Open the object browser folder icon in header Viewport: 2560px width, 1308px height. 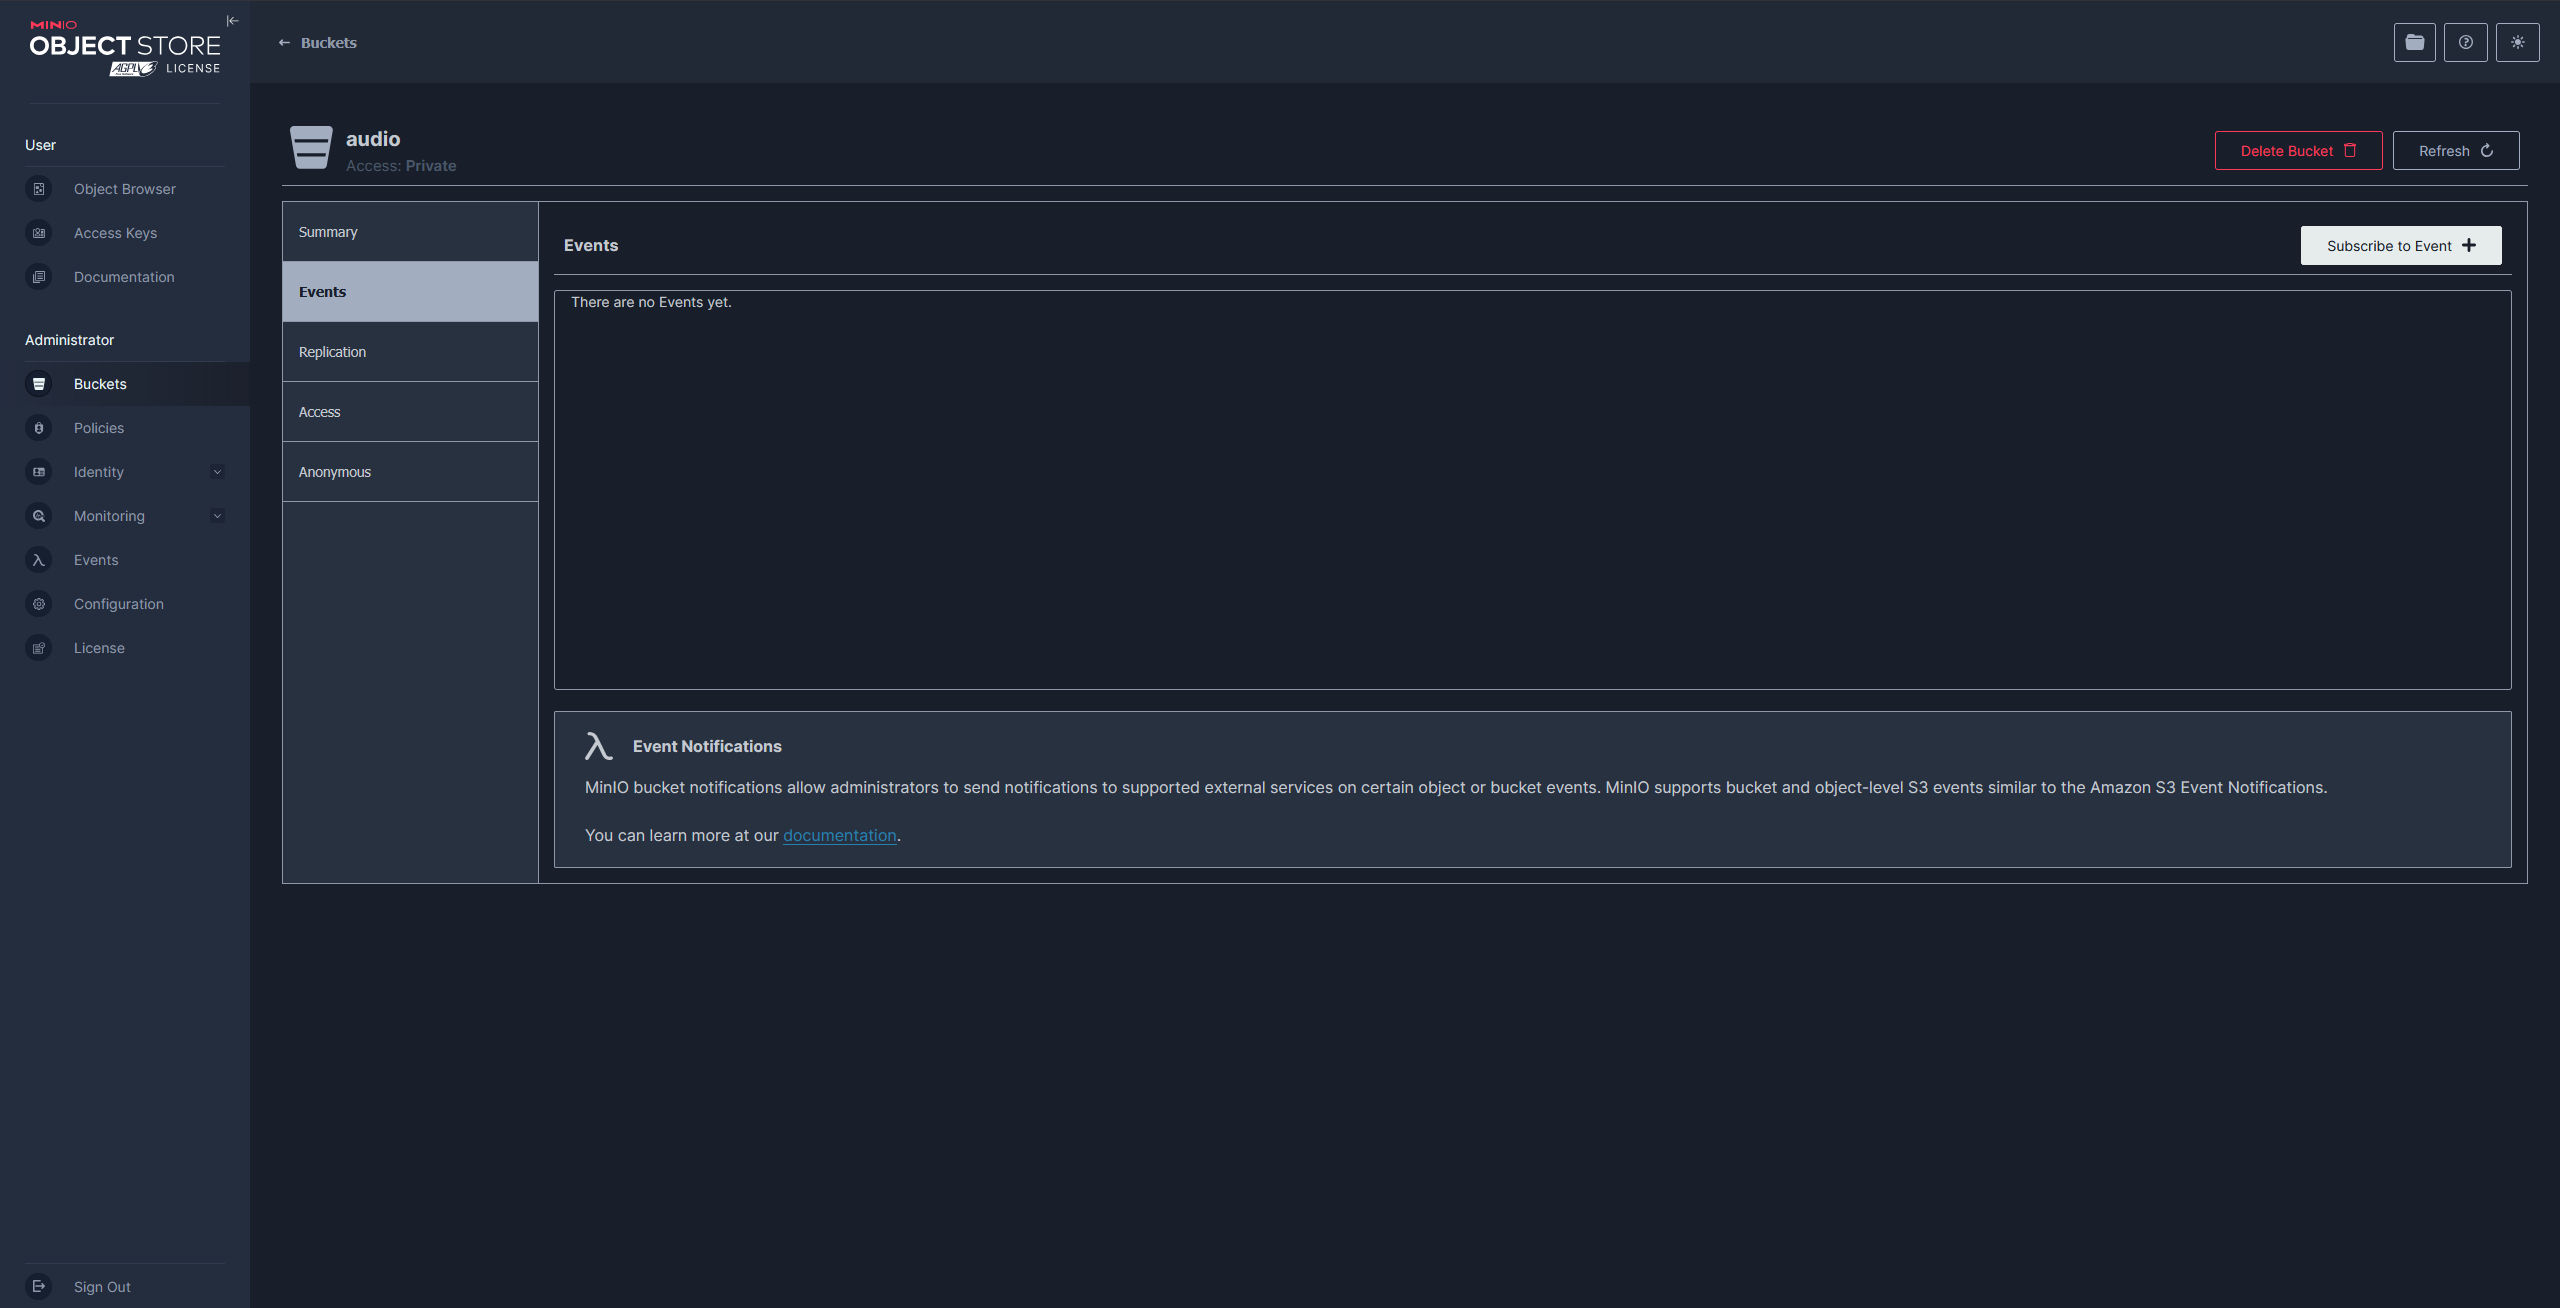pos(2414,42)
